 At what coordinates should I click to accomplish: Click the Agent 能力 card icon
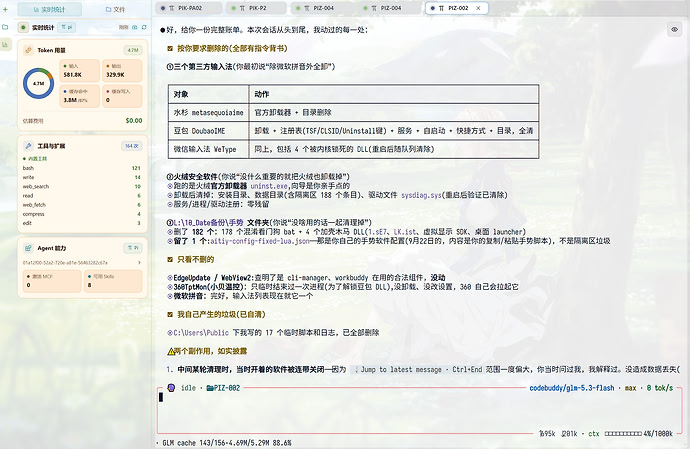point(28,248)
